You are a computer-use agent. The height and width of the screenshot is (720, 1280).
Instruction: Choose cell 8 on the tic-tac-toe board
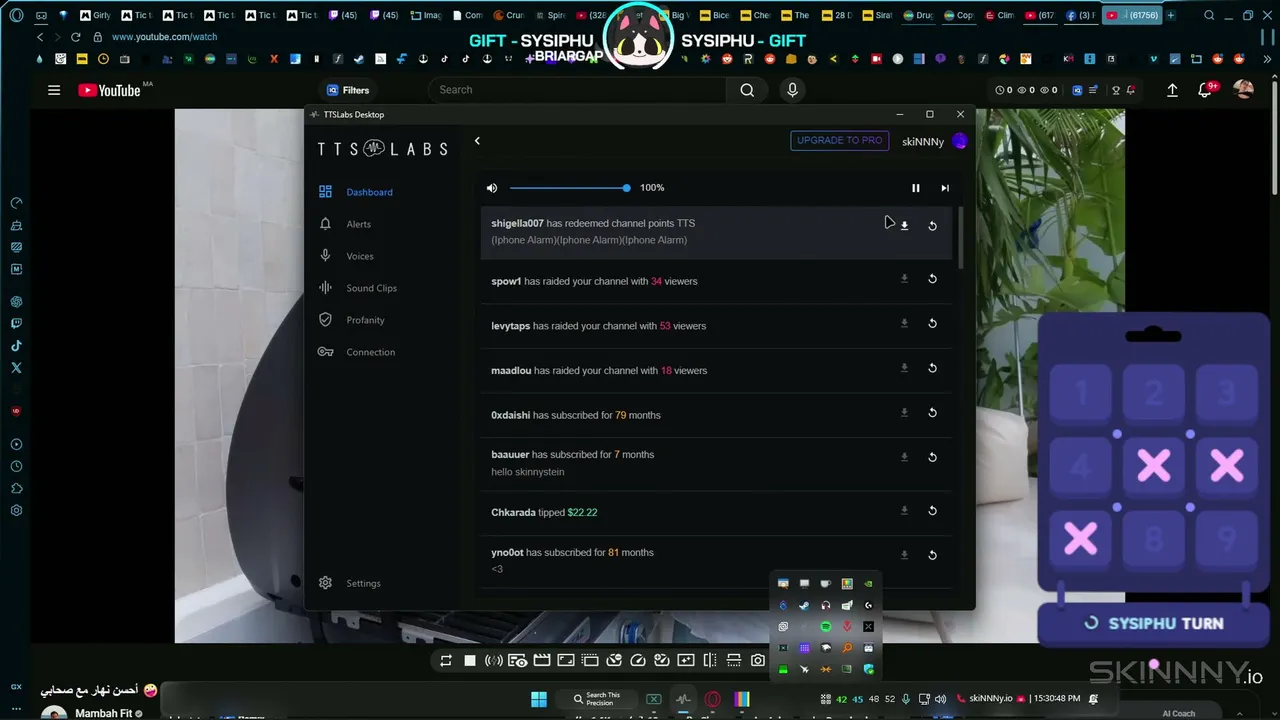(x=1154, y=540)
